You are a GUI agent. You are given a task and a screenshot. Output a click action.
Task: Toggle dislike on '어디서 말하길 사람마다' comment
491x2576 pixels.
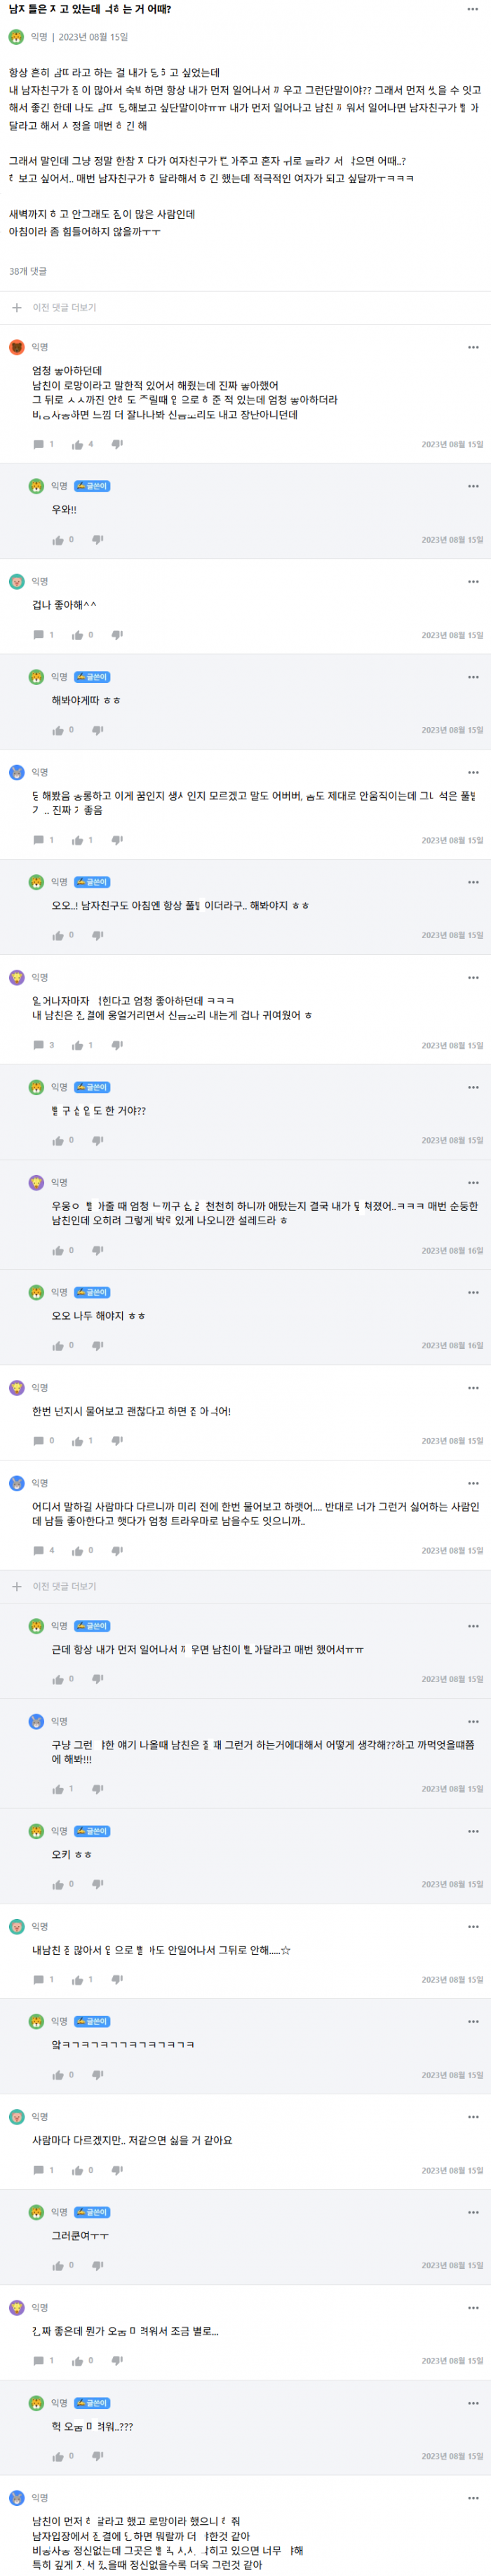point(117,1551)
